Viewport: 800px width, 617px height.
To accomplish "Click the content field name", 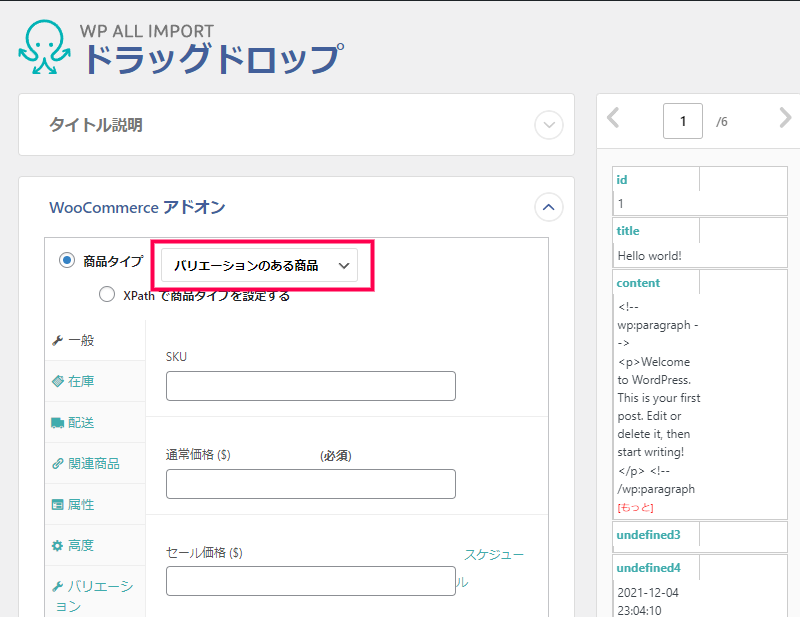I will click(638, 283).
